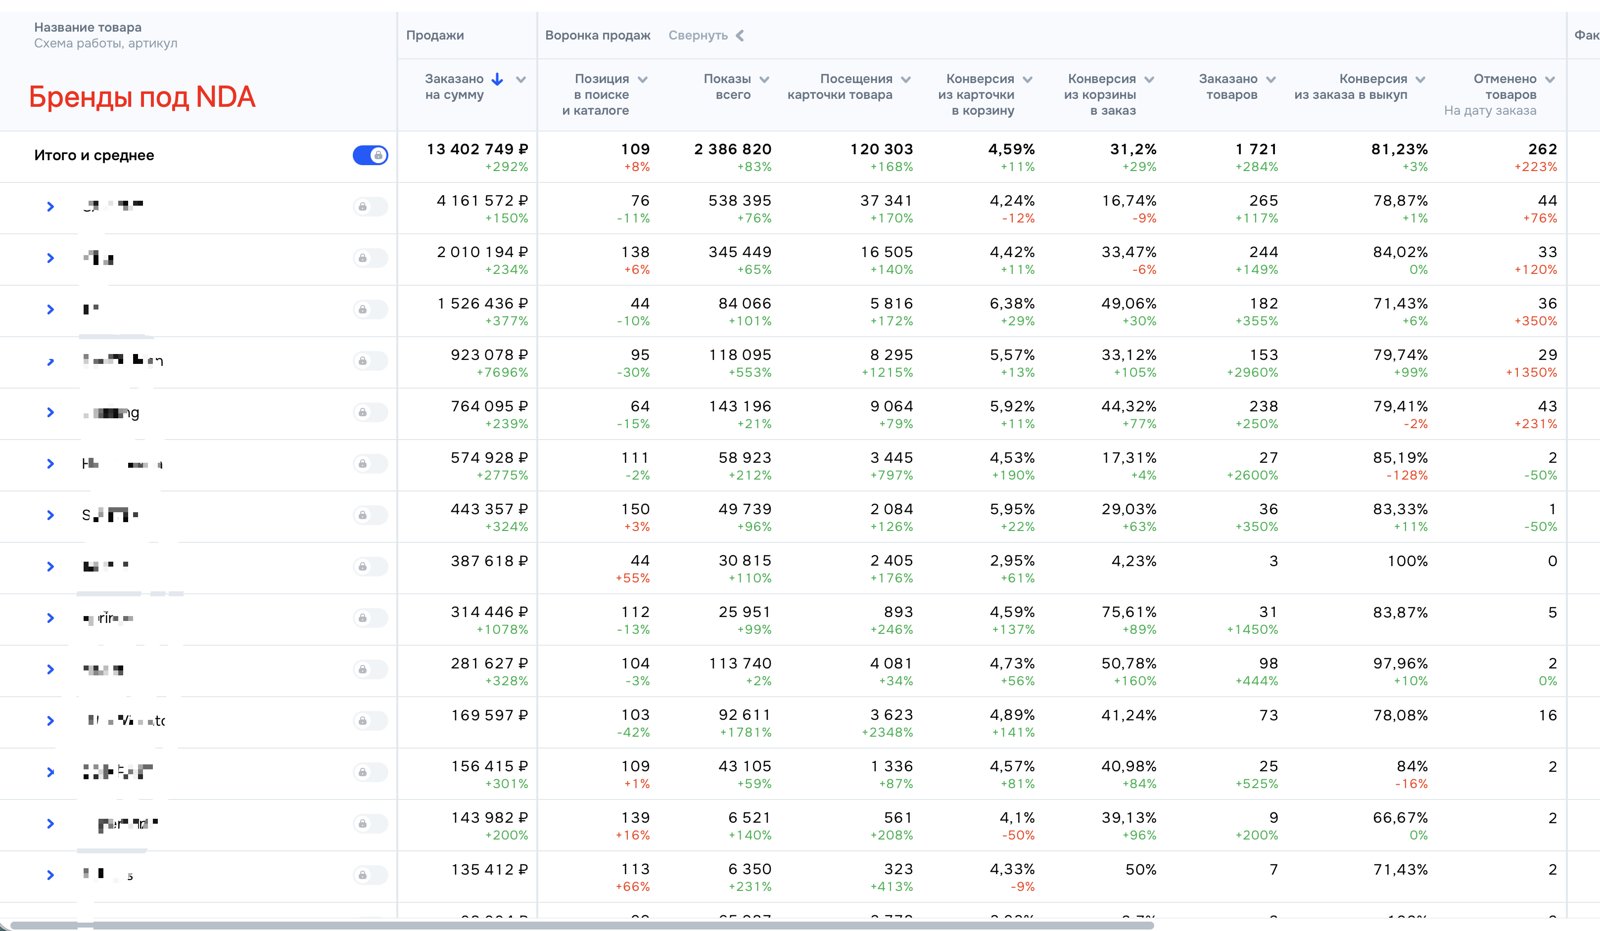This screenshot has width=1600, height=931.
Task: Expand the row with 135 412 ₽
Action: pos(50,876)
